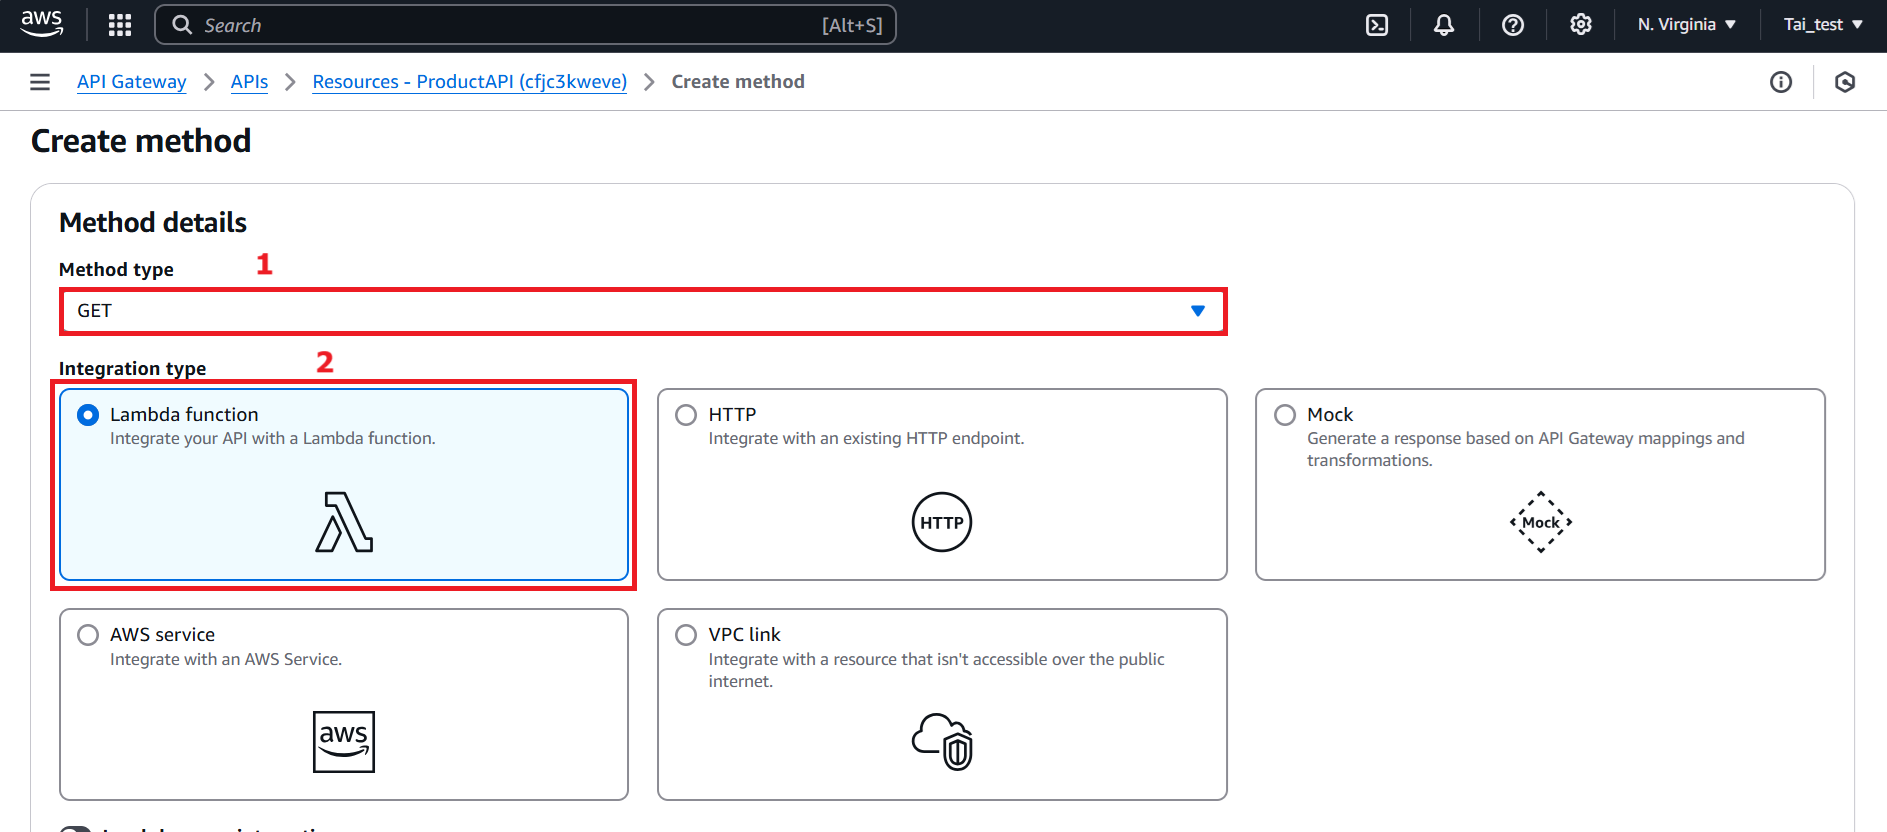Select HTTP integration radio button

coord(686,415)
